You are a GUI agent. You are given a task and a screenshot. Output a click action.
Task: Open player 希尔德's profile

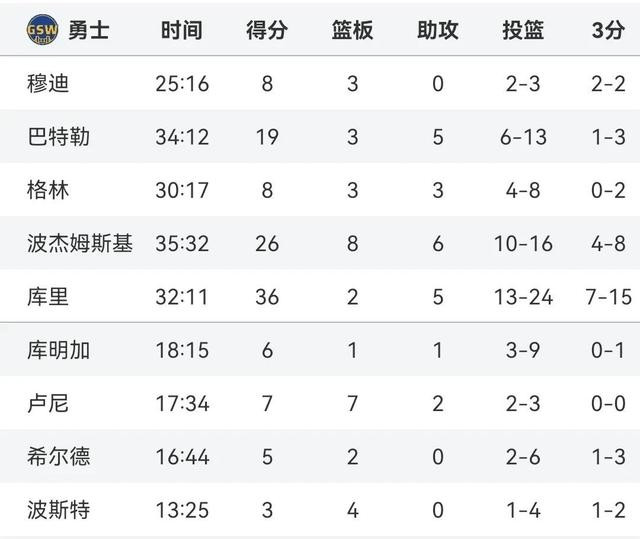point(58,457)
